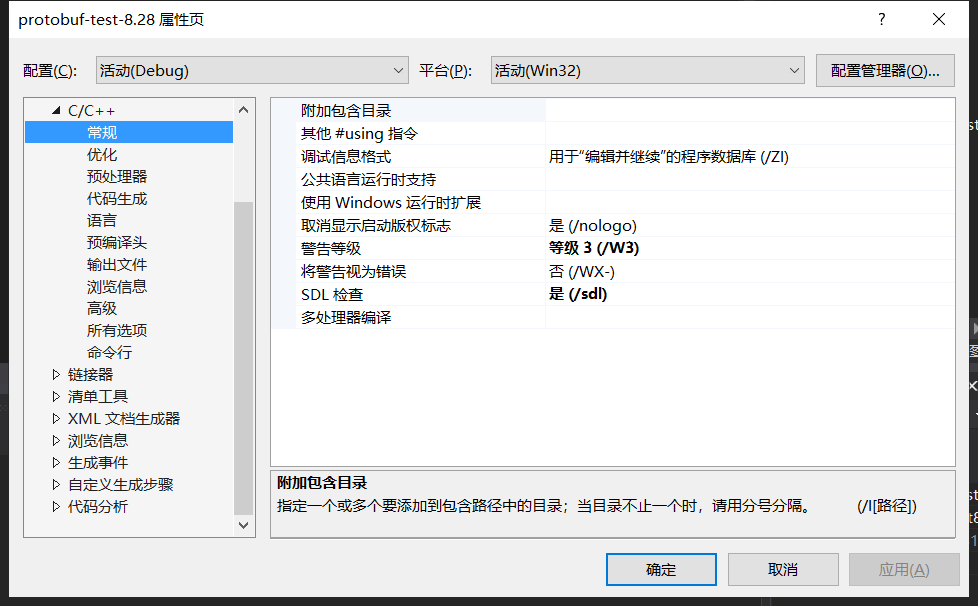Viewport: 978px width, 606px height.
Task: Expand the XML 文档生成器 node
Action: (x=56, y=418)
